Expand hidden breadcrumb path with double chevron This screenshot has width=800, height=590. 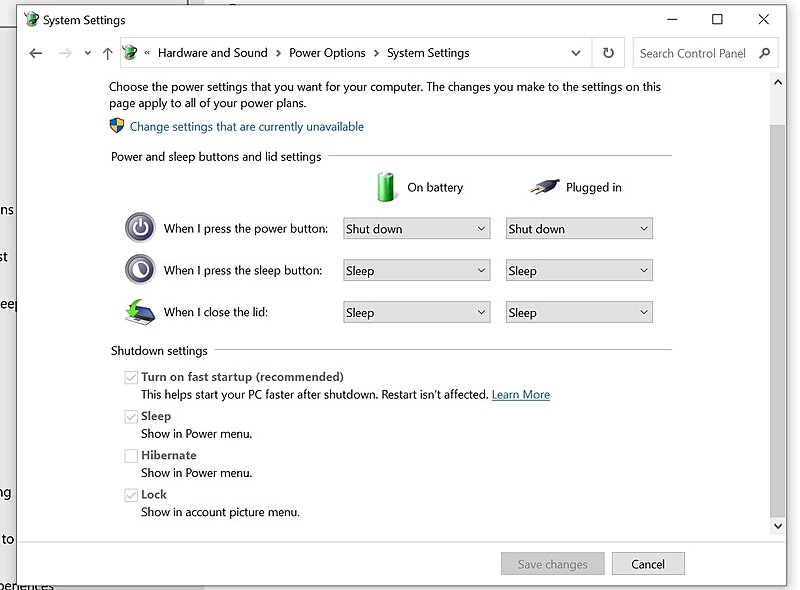(147, 53)
